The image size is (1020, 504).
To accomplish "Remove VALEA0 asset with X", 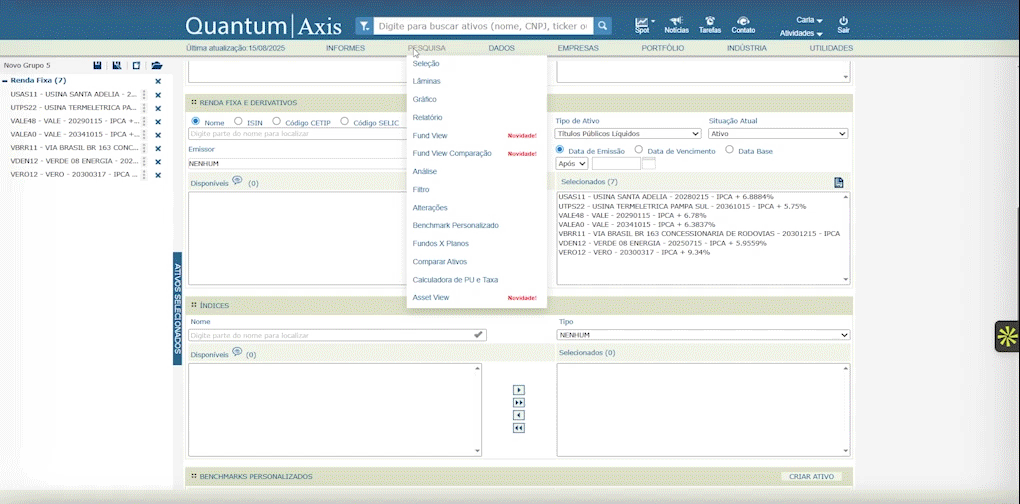I will point(158,135).
